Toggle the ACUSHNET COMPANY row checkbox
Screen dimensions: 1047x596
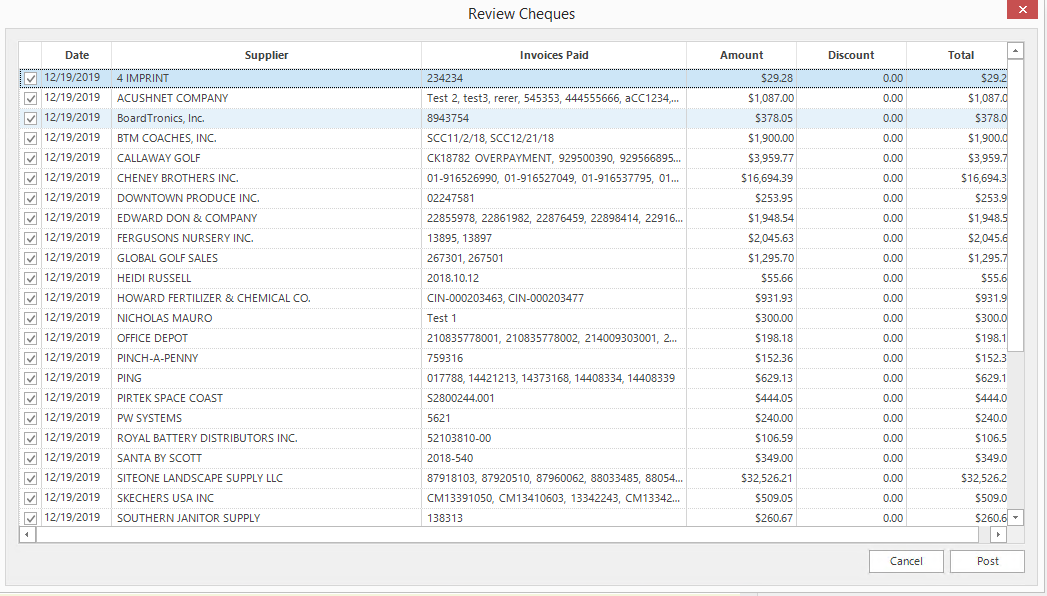30,98
